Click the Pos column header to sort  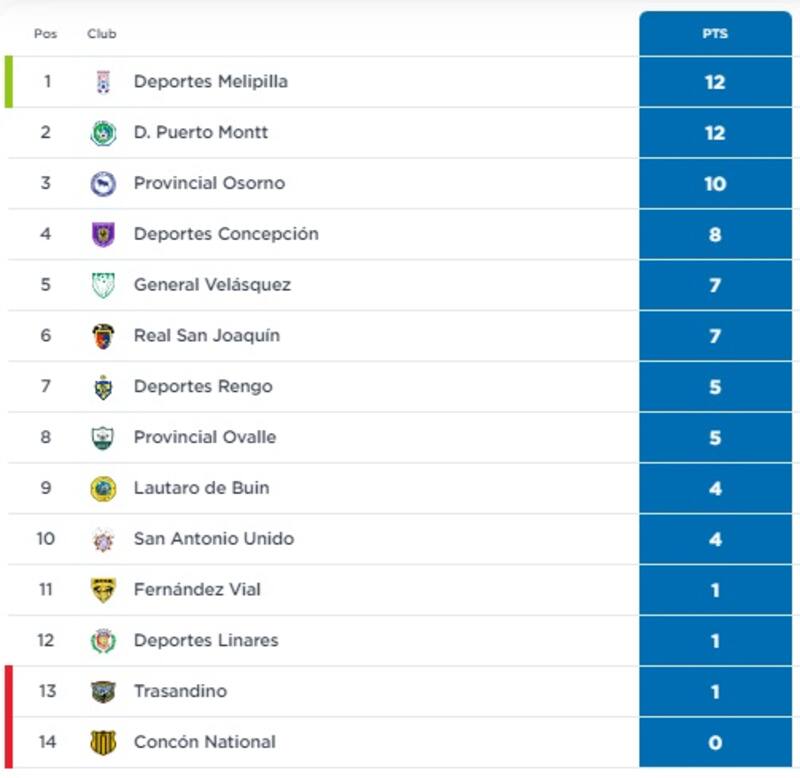[45, 33]
